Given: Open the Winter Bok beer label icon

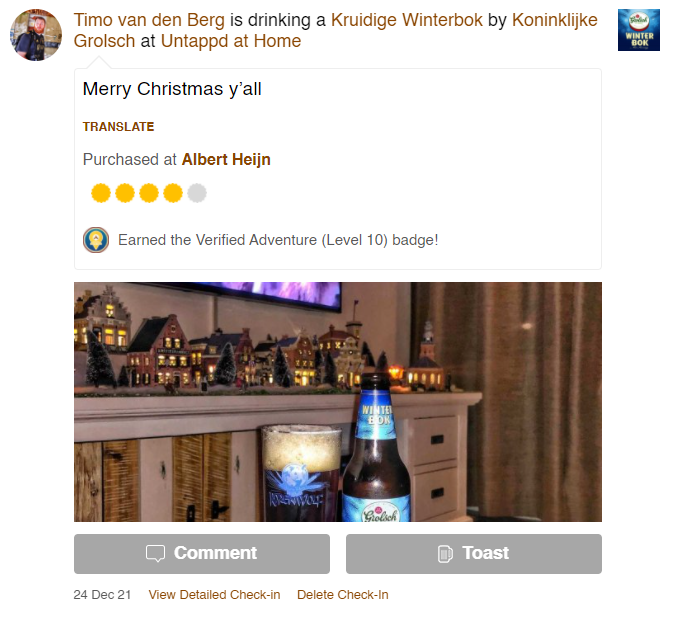Looking at the screenshot, I should pos(639,30).
